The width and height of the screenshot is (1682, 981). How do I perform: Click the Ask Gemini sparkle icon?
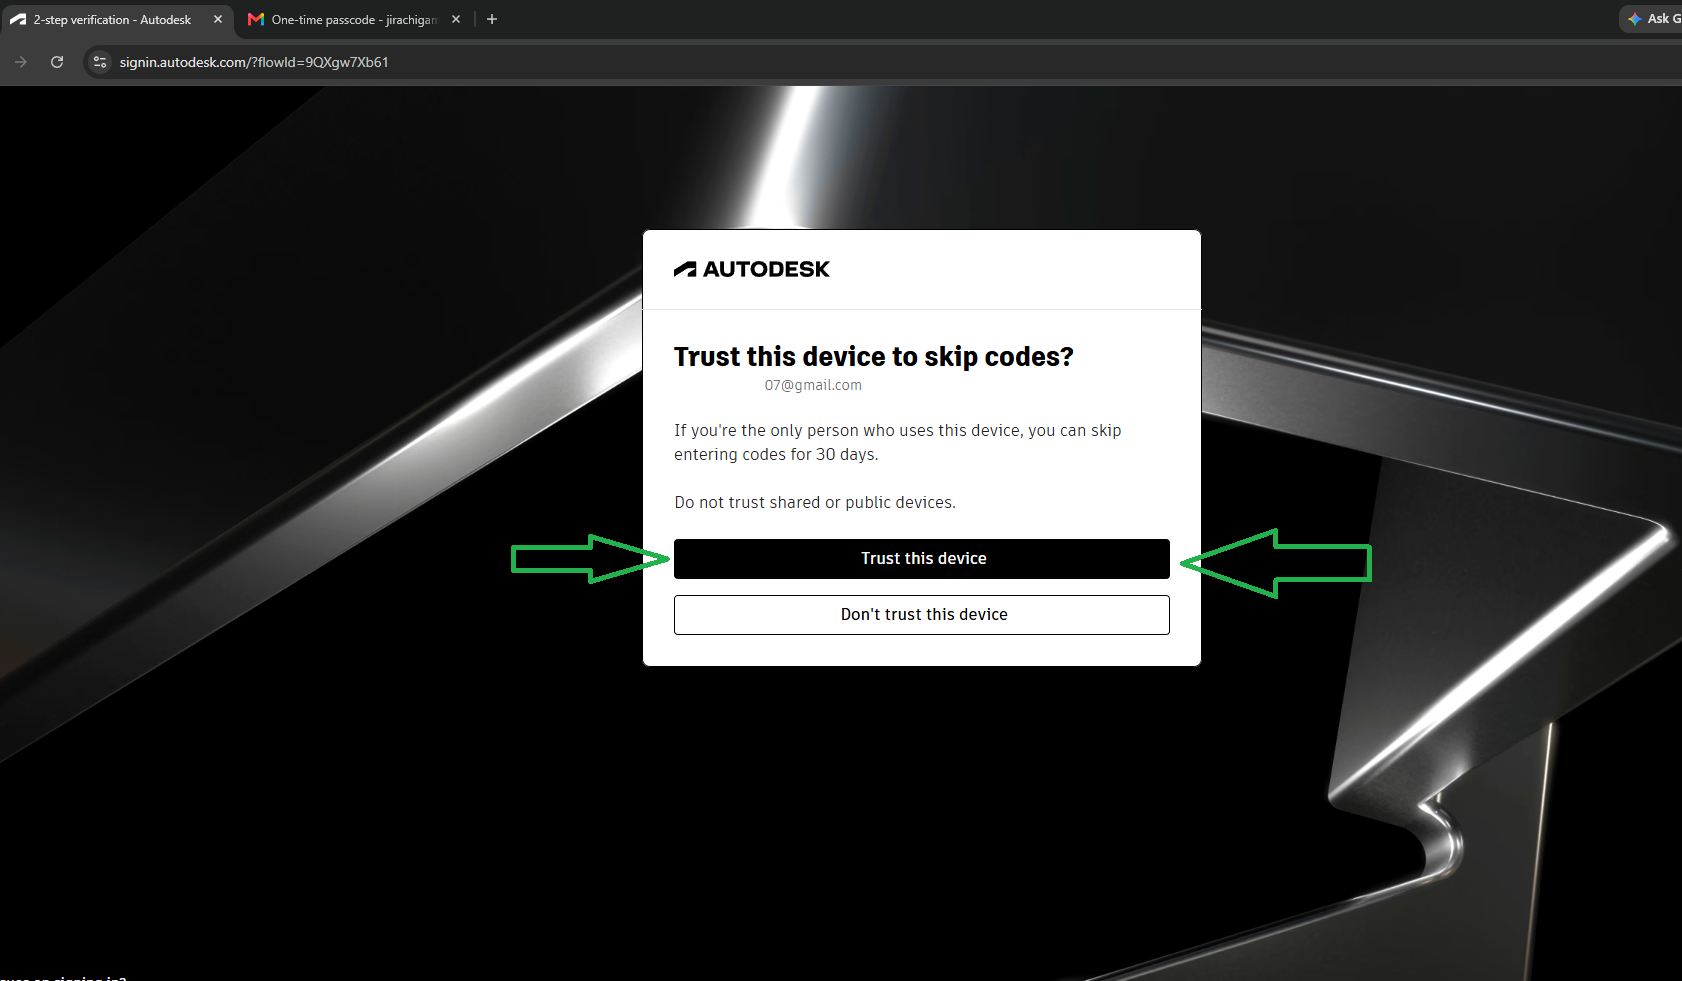[x=1635, y=19]
